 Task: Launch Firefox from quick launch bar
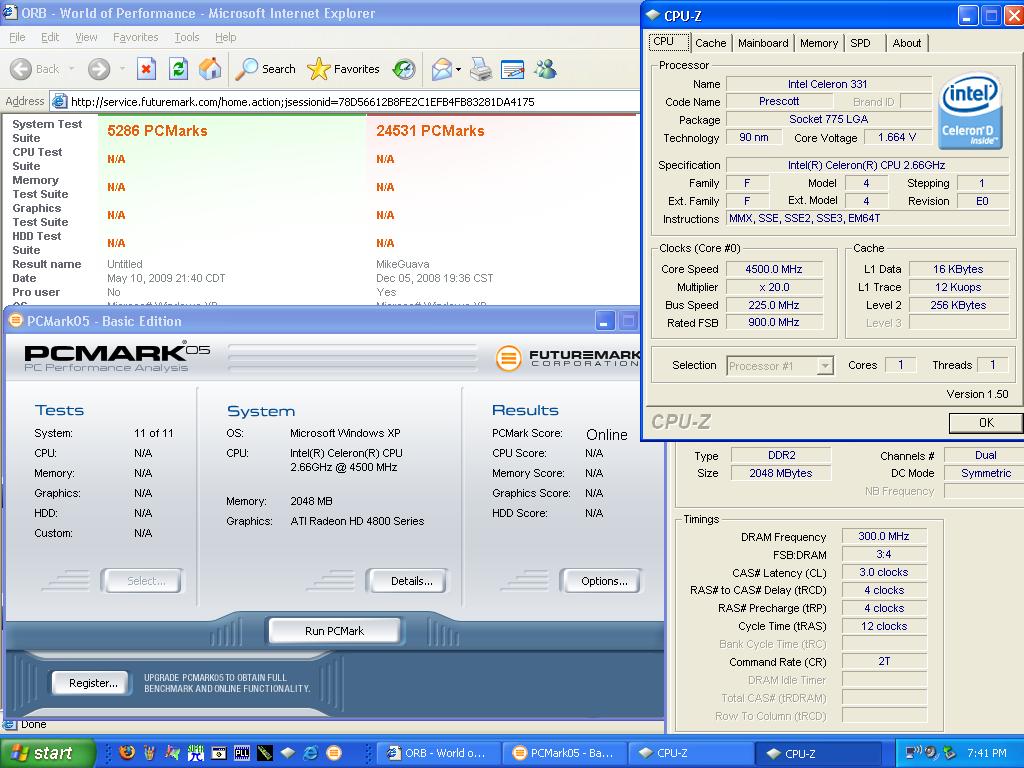click(127, 752)
